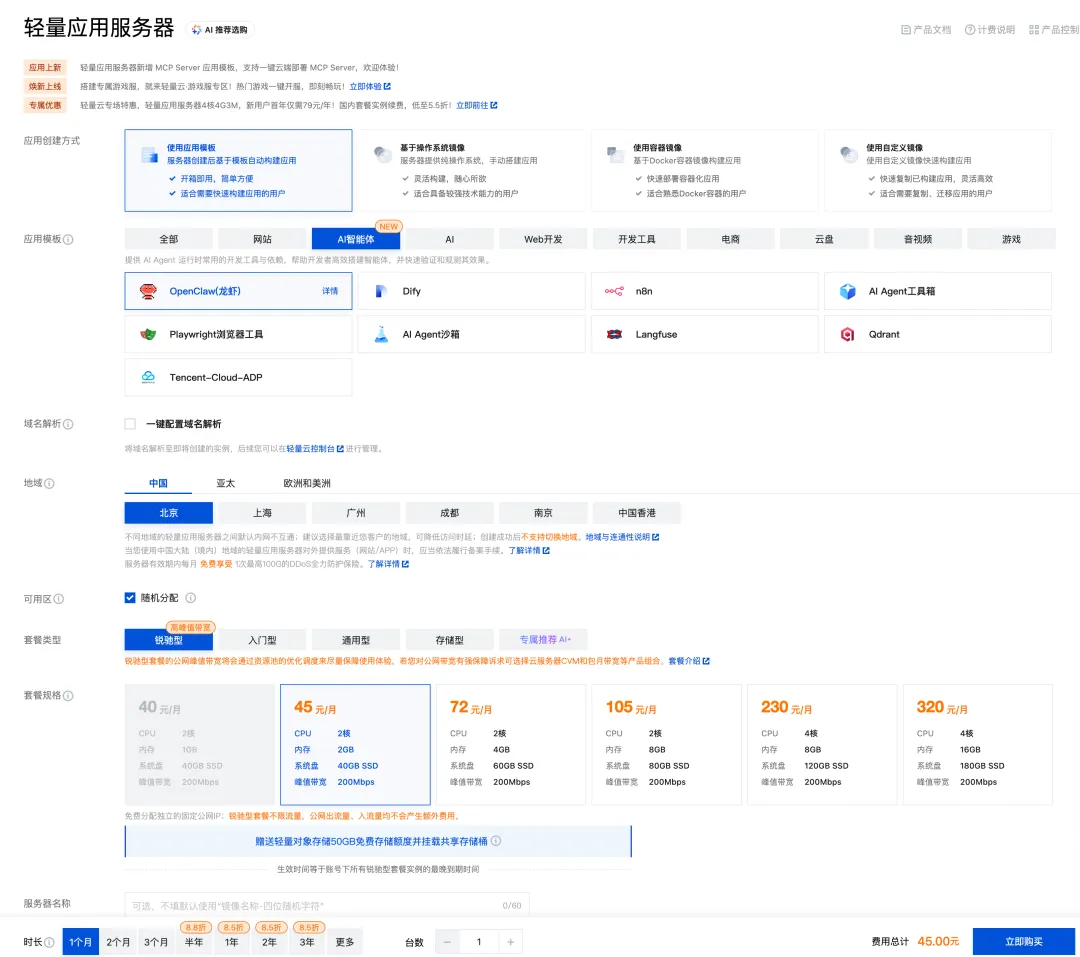Select 使用自定义镜像 creation method
Viewport: 1080px width, 957px height.
(x=938, y=170)
